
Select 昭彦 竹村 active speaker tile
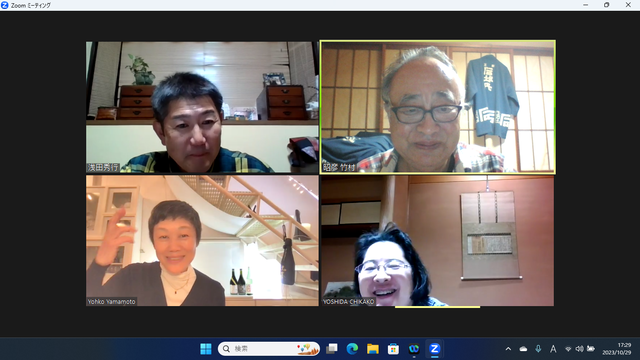point(438,107)
